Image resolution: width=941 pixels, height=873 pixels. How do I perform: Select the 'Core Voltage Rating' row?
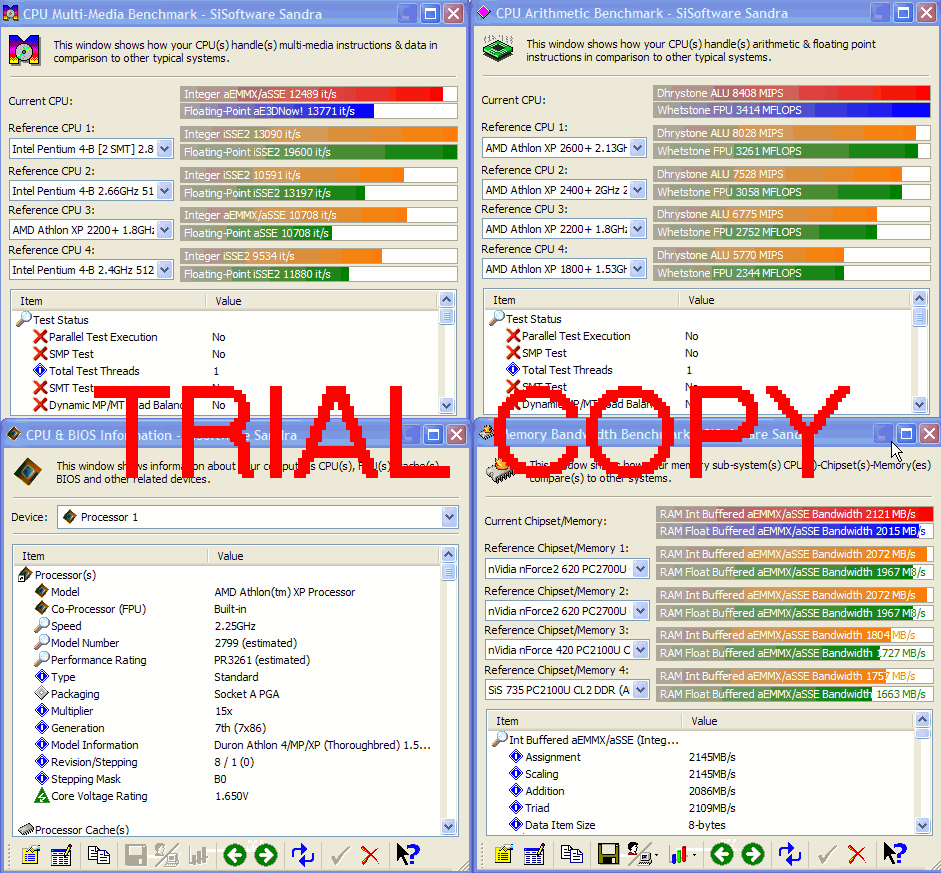point(227,796)
